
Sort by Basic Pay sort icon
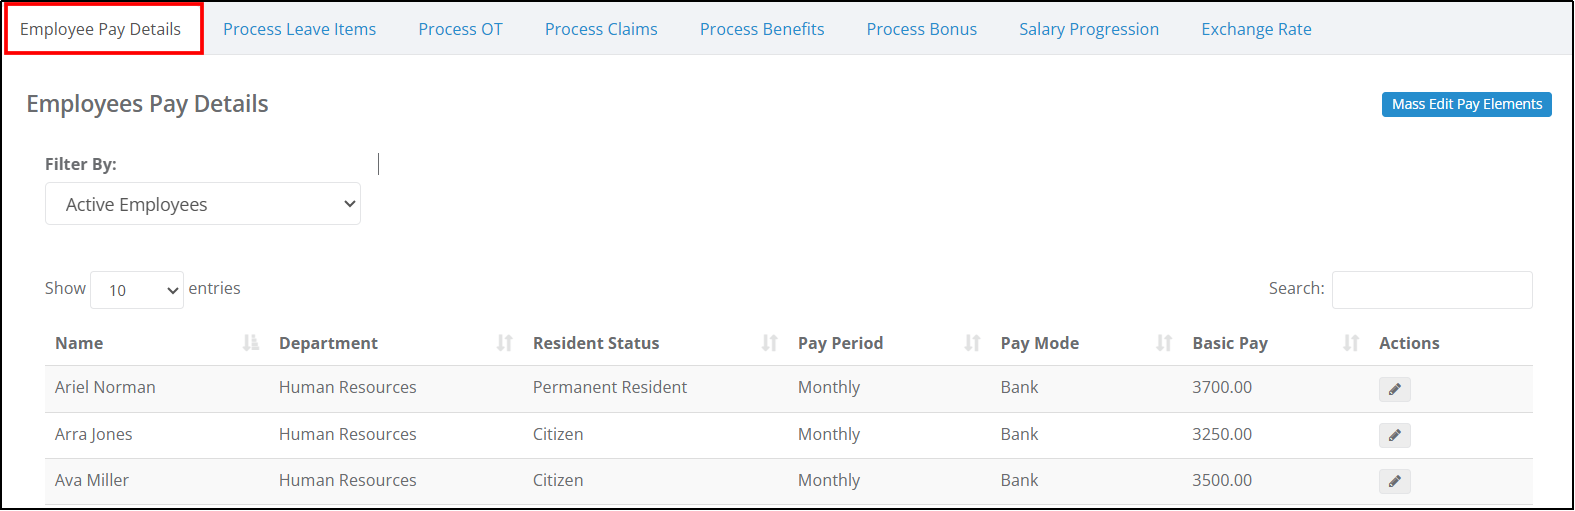(1351, 343)
